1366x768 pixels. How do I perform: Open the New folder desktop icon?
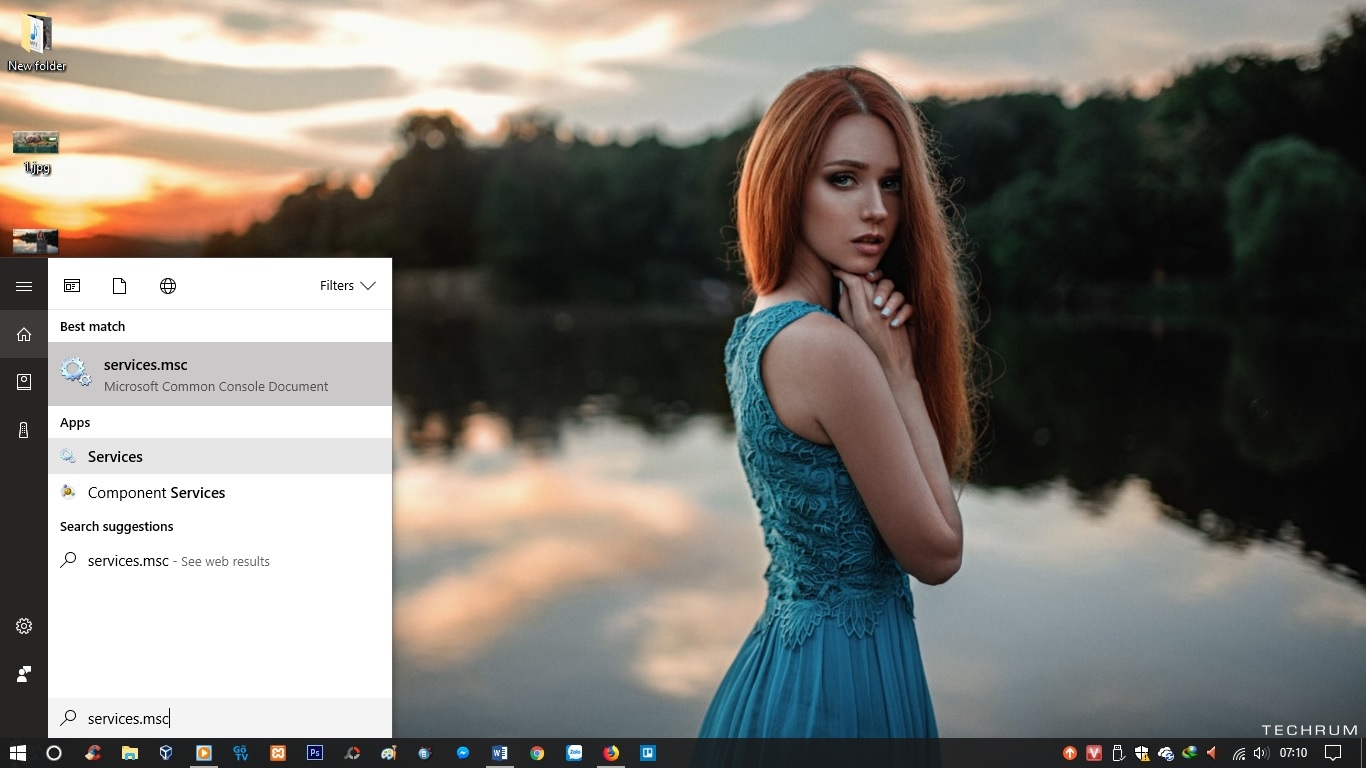tap(37, 42)
